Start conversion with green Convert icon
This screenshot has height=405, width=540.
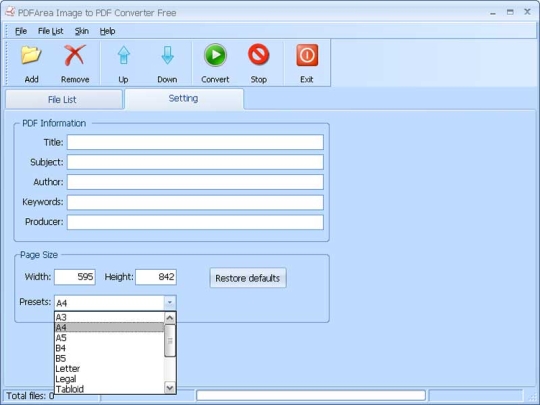point(215,55)
